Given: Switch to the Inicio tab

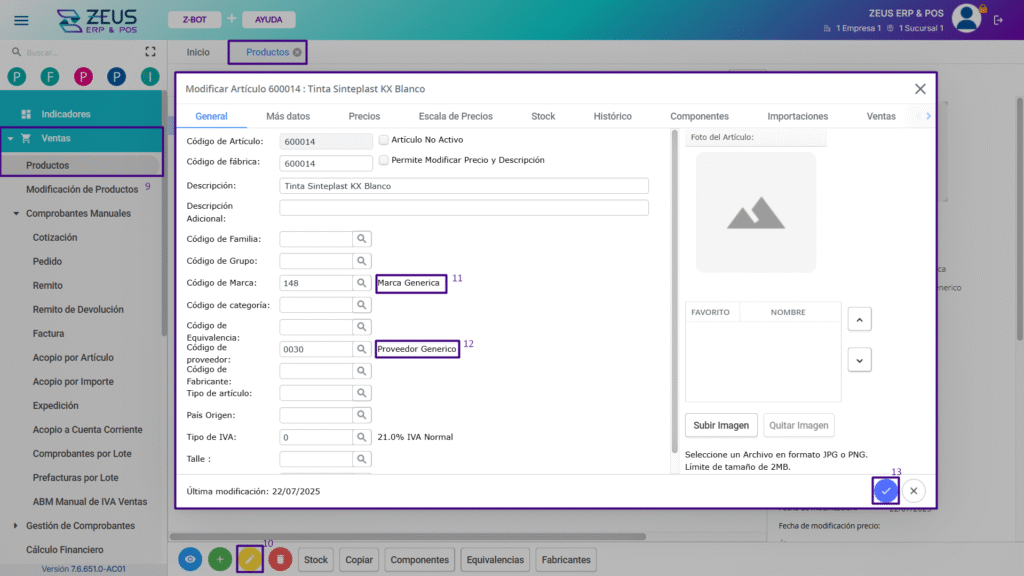Looking at the screenshot, I should pos(198,52).
